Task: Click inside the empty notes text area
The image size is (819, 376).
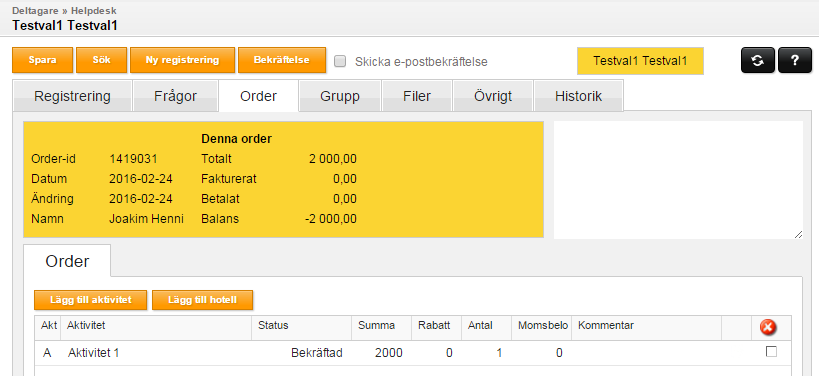Action: [678, 180]
